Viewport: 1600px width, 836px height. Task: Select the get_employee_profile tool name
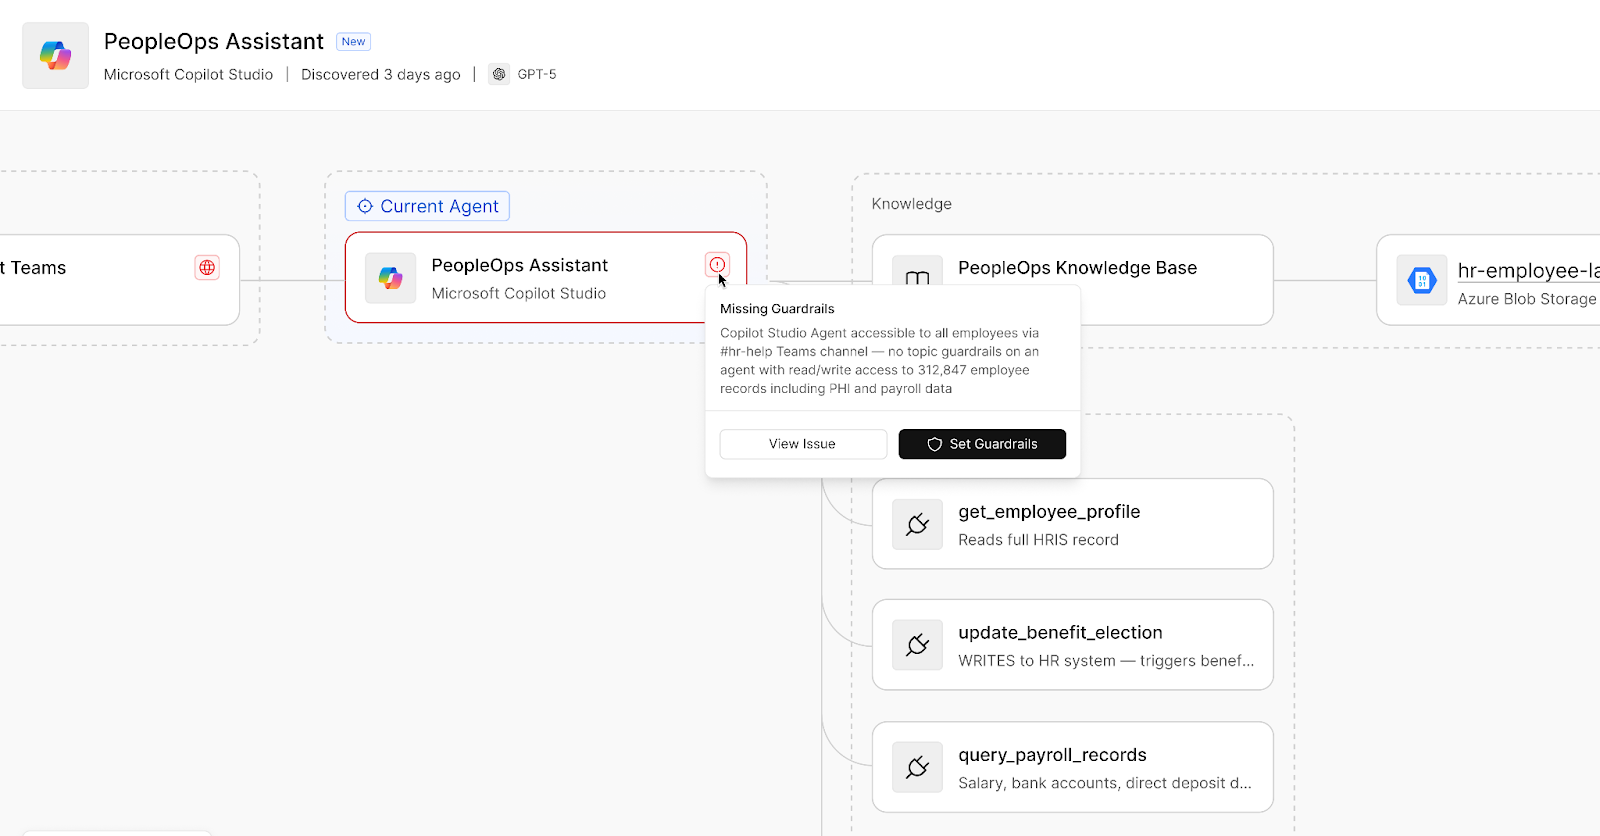(1049, 512)
